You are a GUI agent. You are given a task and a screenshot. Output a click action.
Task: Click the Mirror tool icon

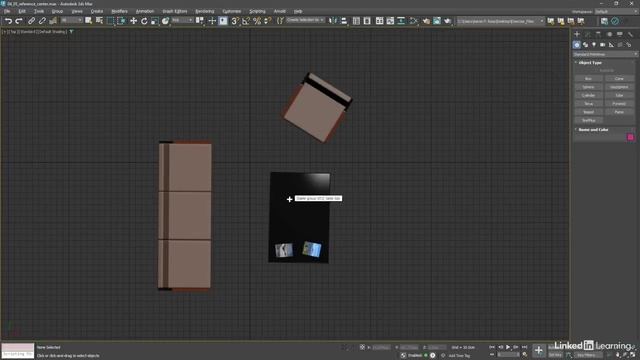333,21
